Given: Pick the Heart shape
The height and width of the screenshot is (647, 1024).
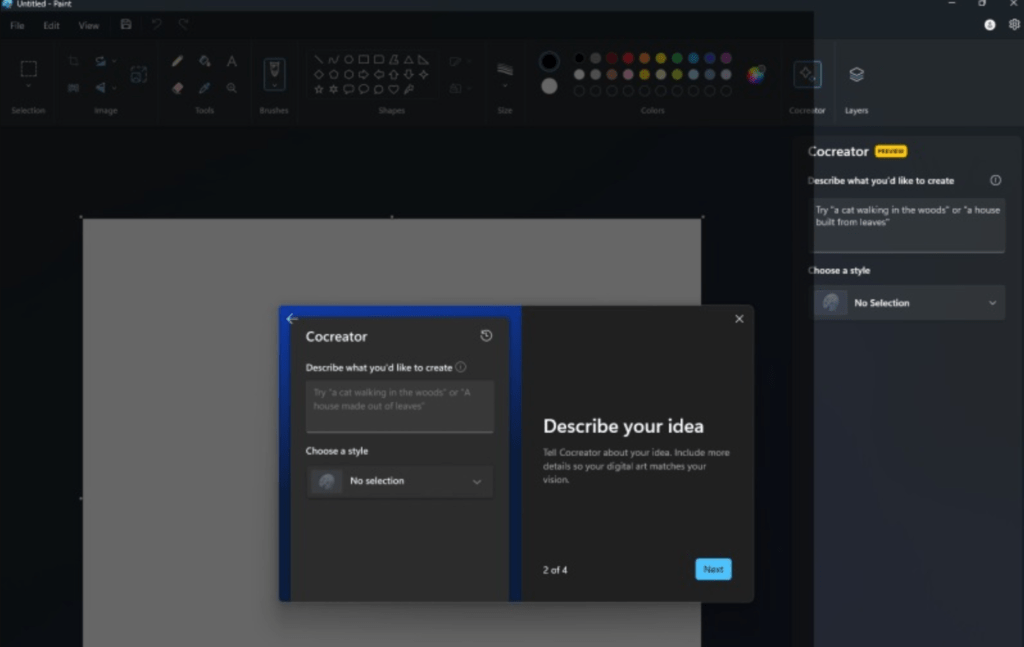Looking at the screenshot, I should pos(394,89).
